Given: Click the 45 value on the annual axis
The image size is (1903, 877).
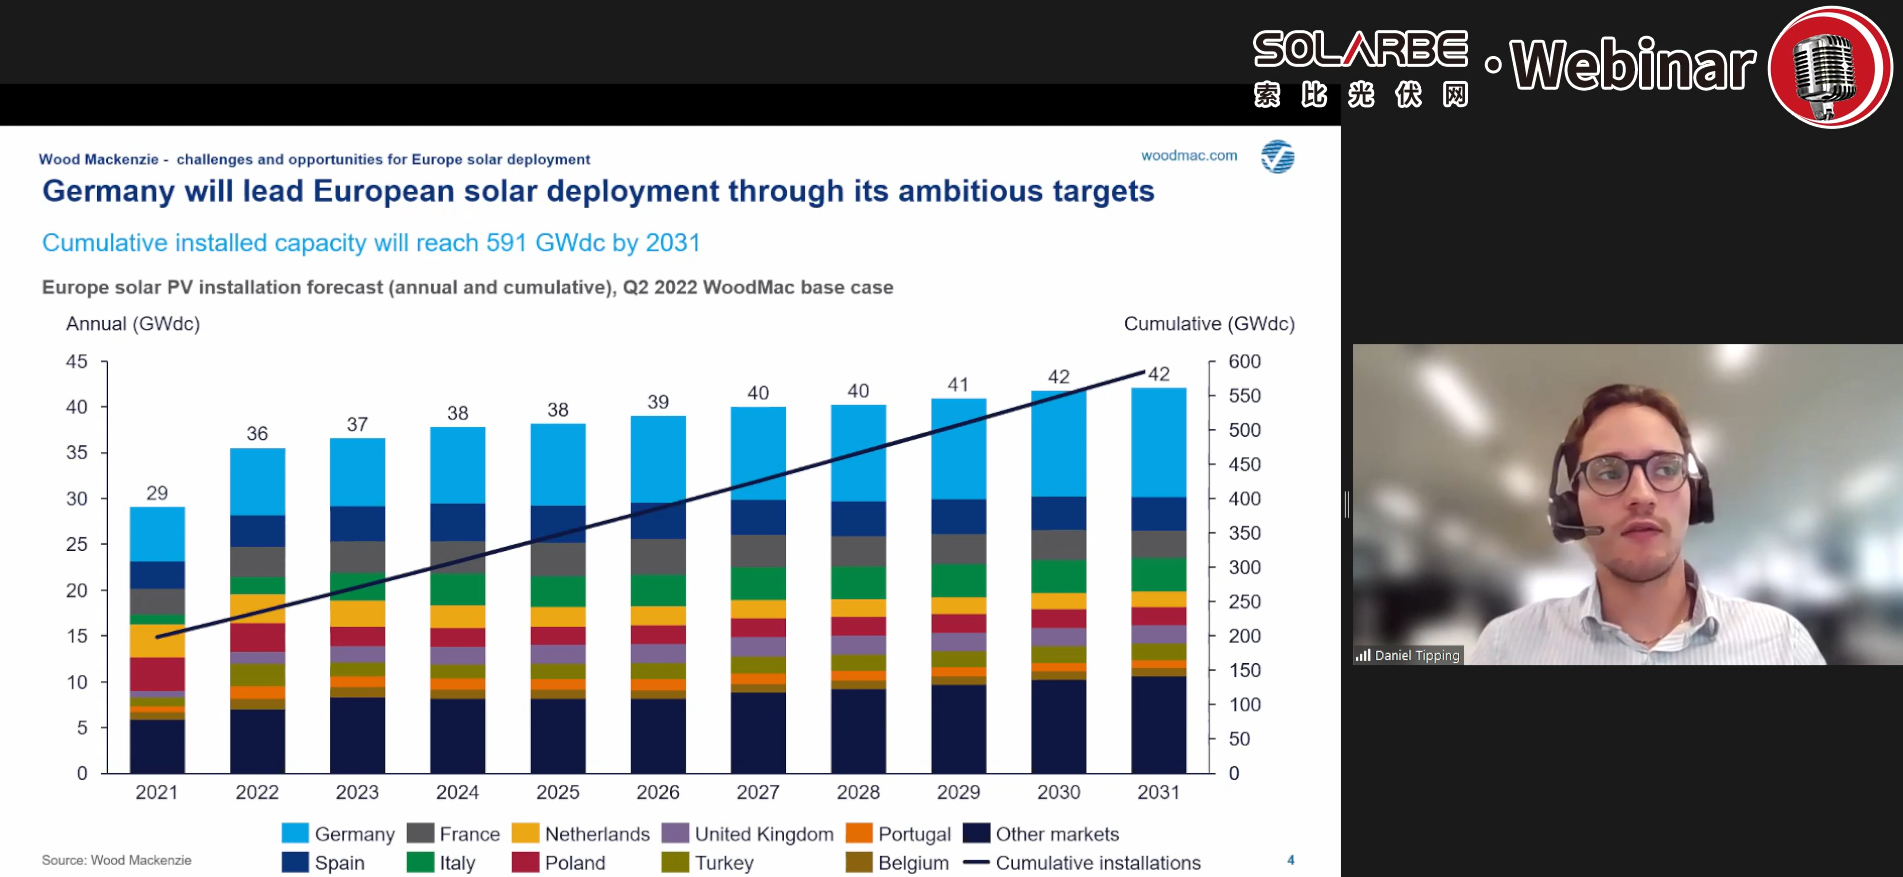Looking at the screenshot, I should tap(77, 361).
